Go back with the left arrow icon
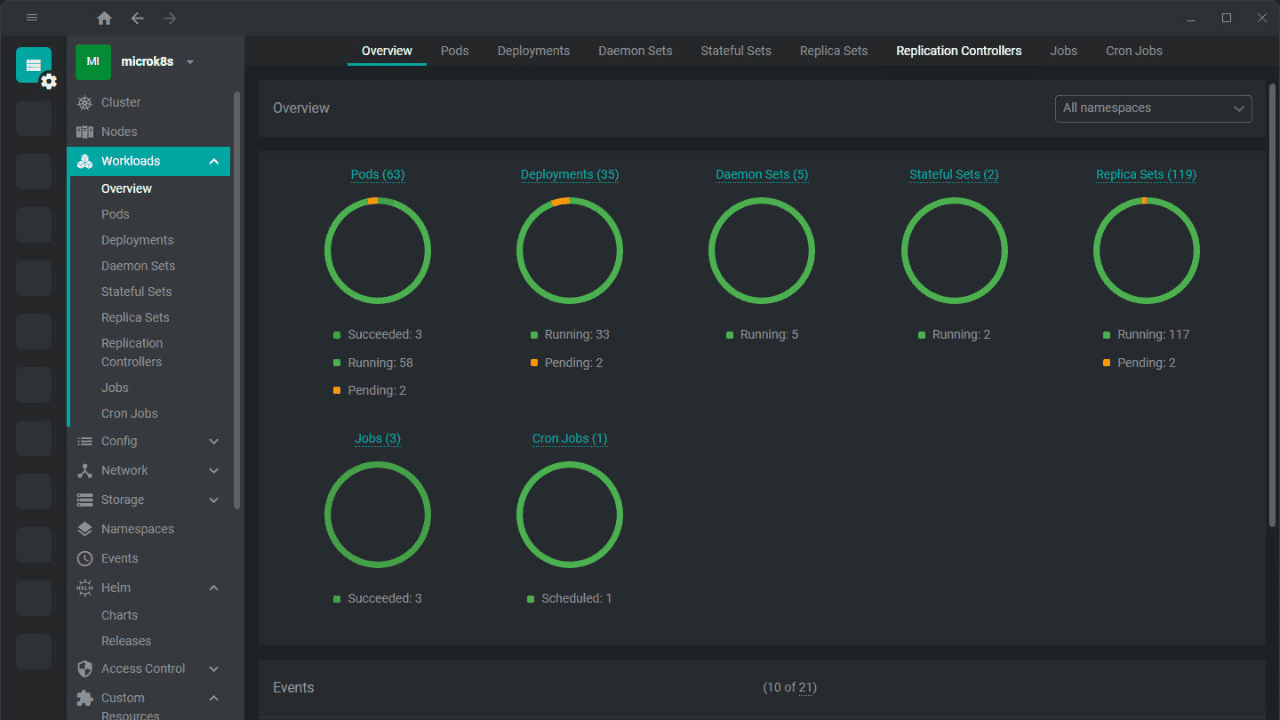This screenshot has height=720, width=1280. click(137, 18)
